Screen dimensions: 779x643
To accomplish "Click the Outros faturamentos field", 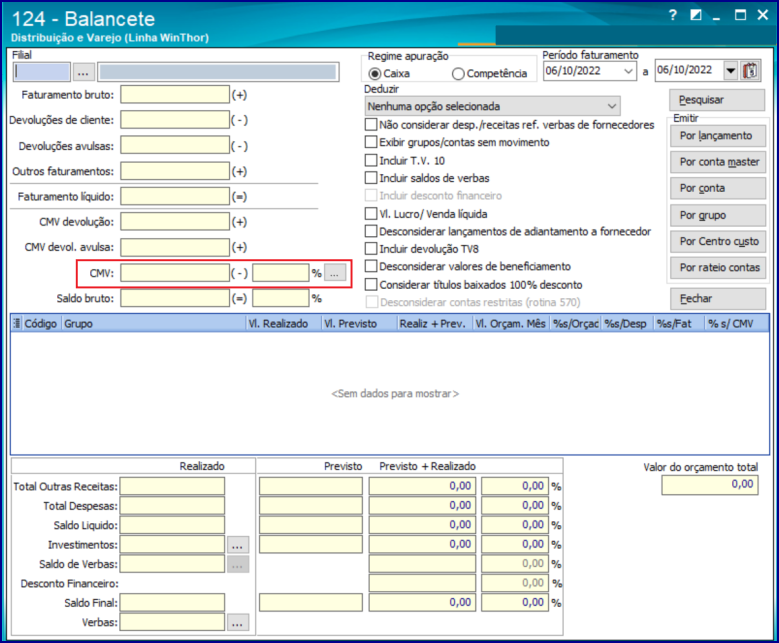I will click(x=175, y=171).
